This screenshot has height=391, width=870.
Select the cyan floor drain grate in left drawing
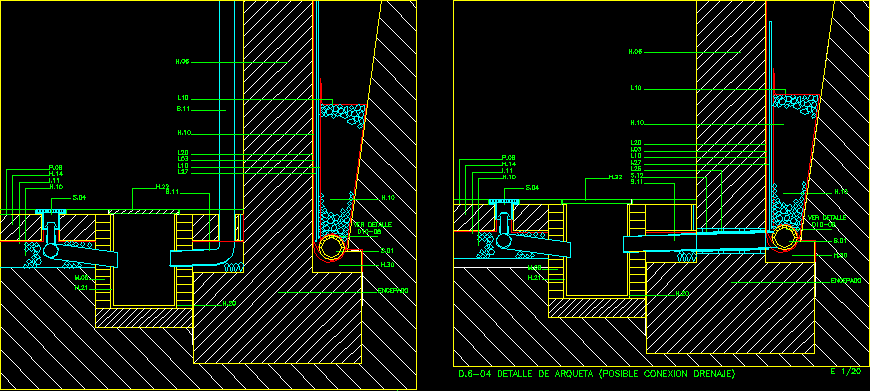51,211
